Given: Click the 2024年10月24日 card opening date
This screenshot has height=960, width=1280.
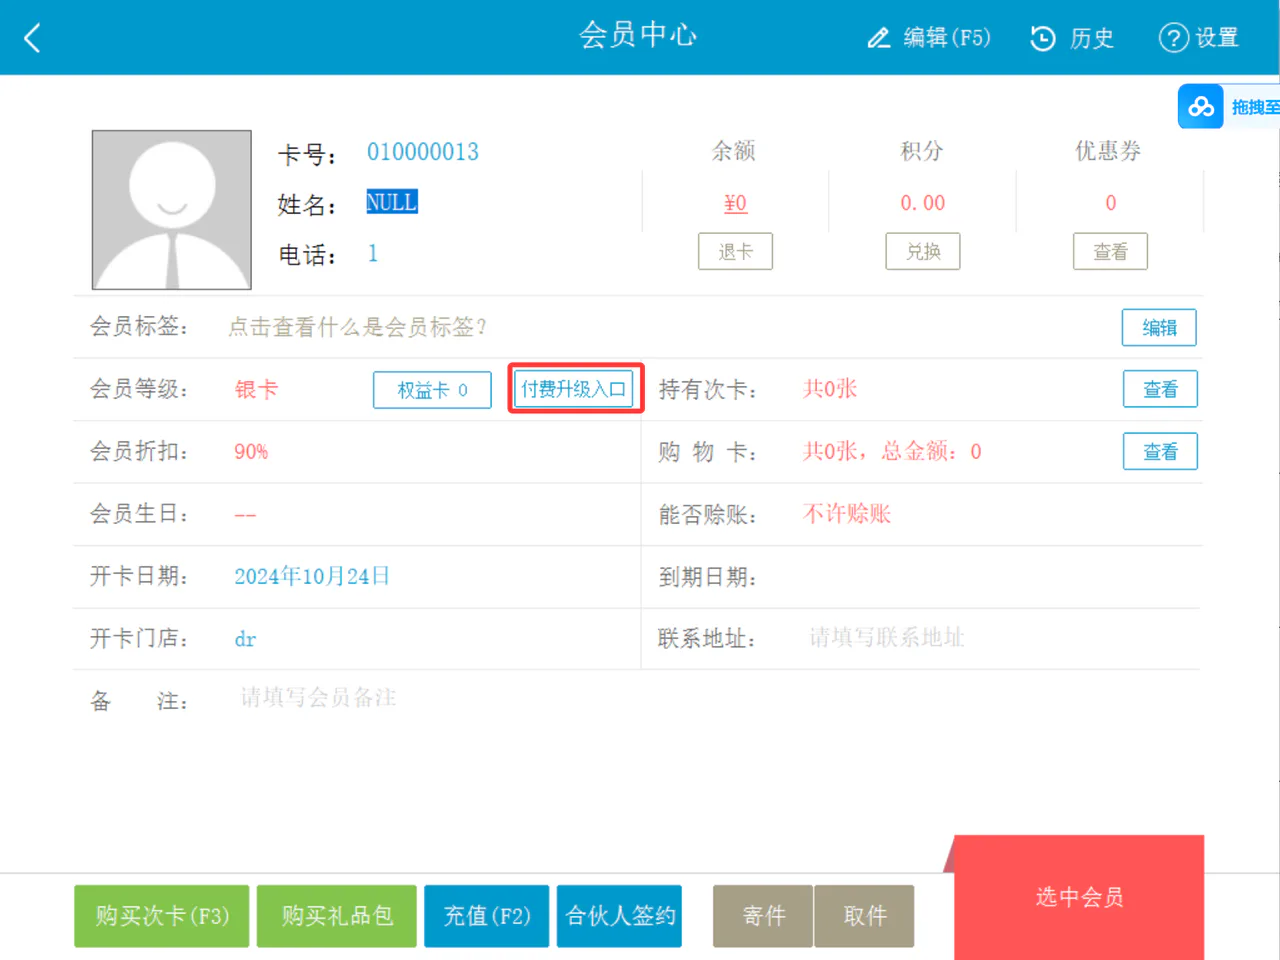Looking at the screenshot, I should pyautogui.click(x=312, y=576).
